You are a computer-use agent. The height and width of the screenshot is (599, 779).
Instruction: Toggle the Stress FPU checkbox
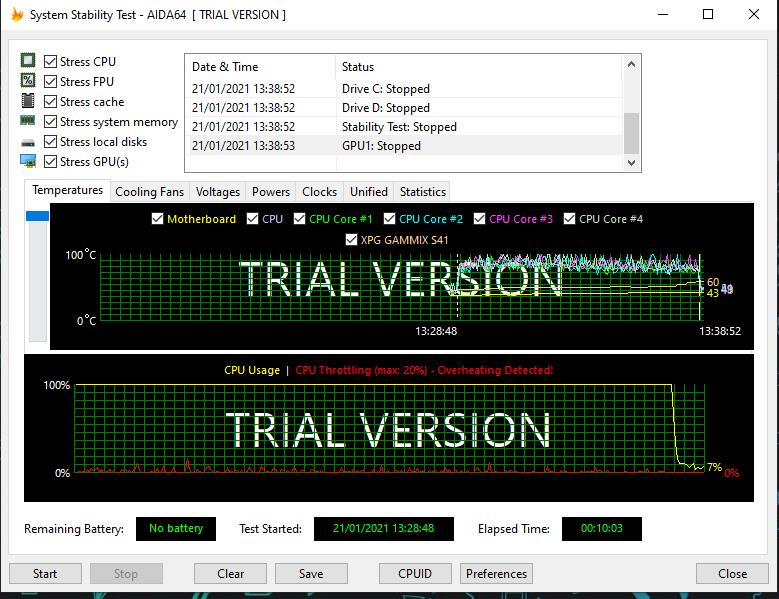tap(50, 81)
